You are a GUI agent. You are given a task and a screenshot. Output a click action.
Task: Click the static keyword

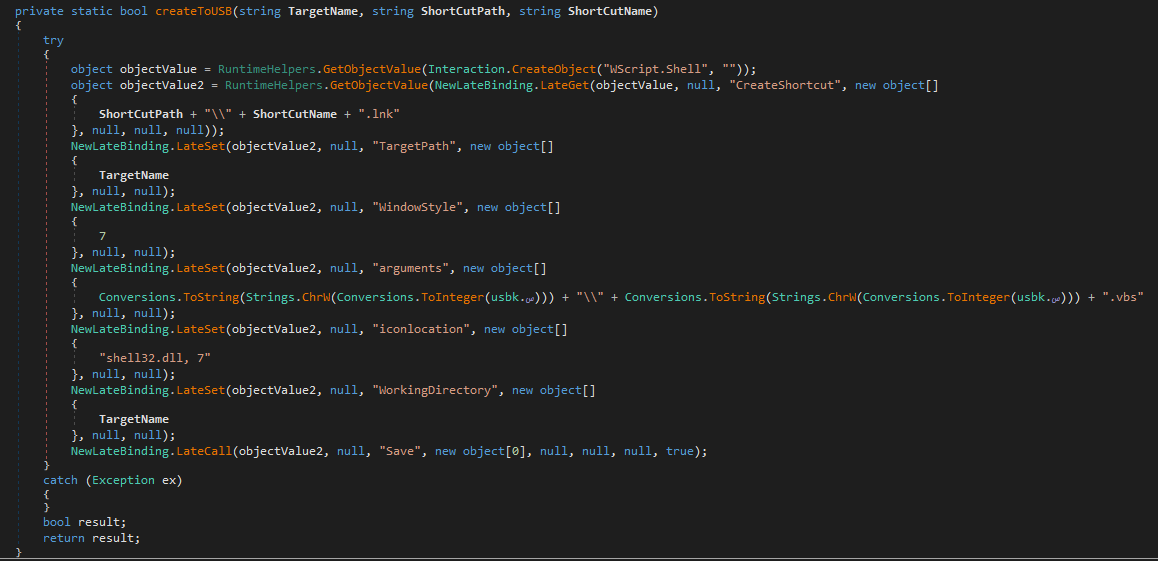tap(92, 13)
